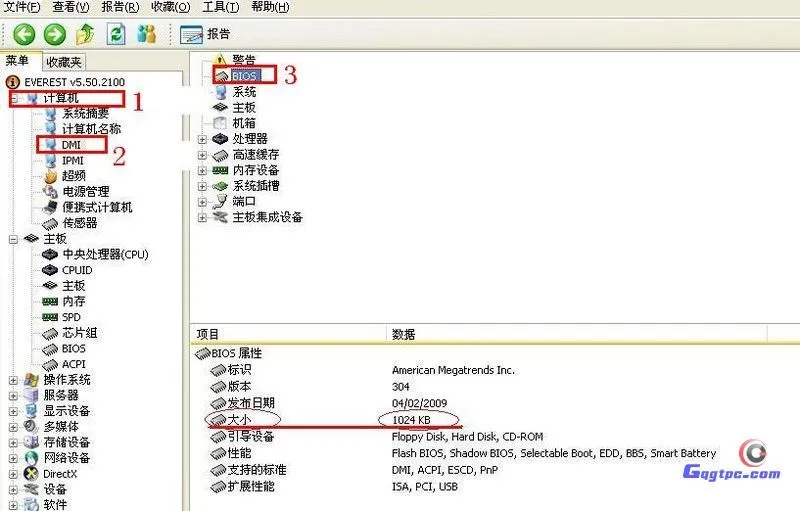Select 机箱 in the DMI pane
The width and height of the screenshot is (800, 511).
tap(244, 123)
